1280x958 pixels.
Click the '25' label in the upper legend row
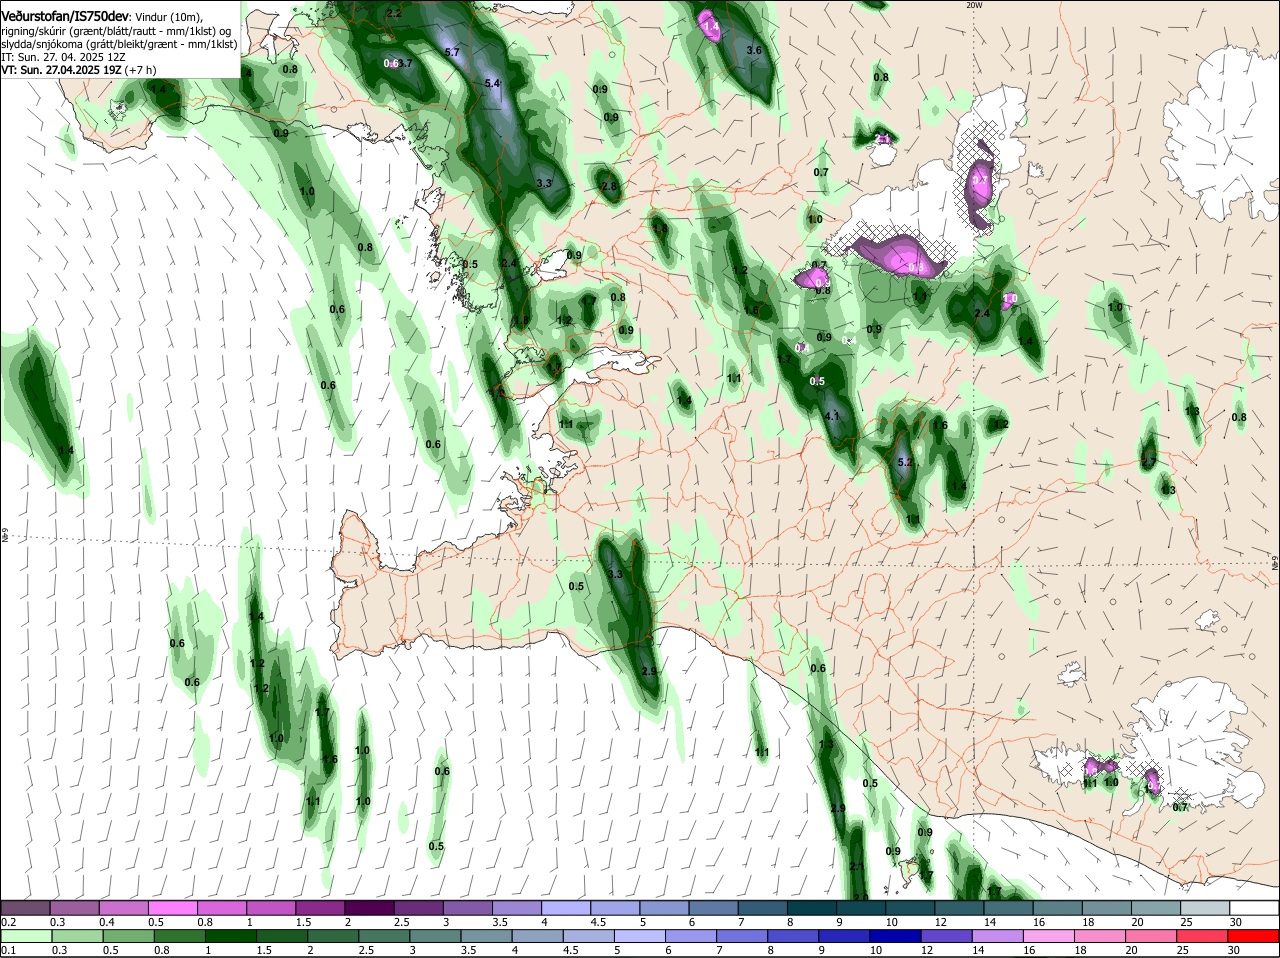[x=1185, y=921]
